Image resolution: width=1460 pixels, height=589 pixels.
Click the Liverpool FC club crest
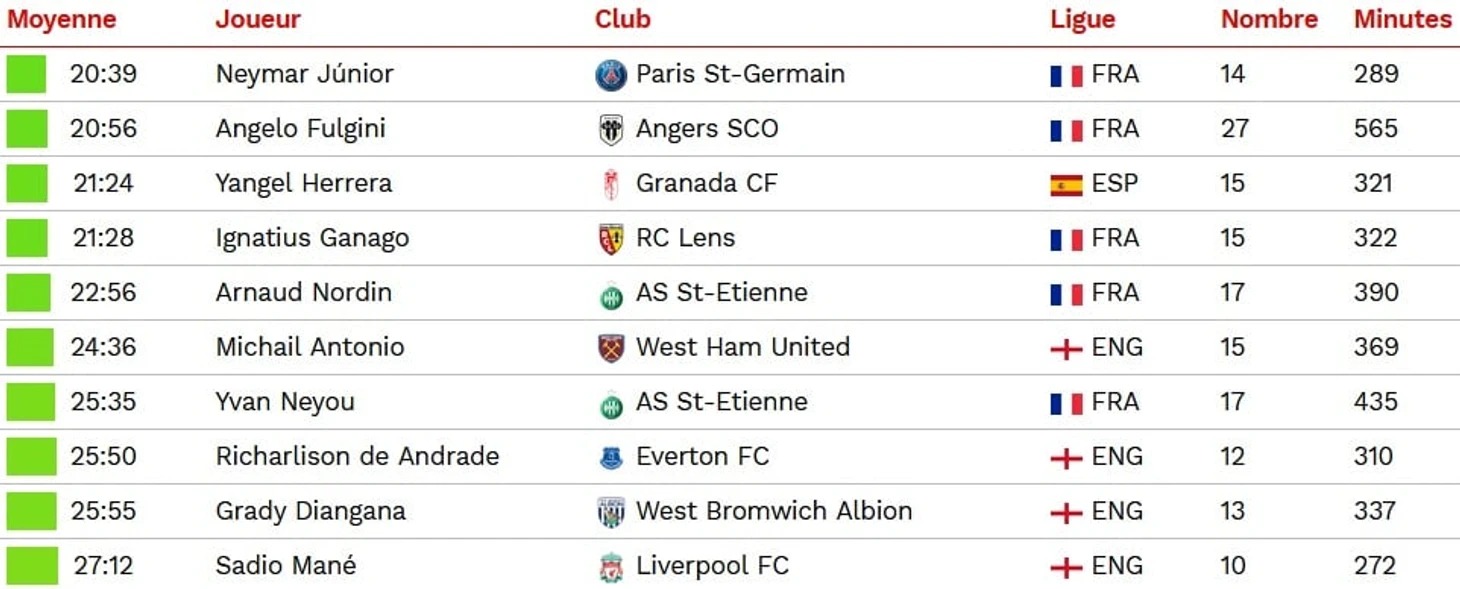(611, 567)
